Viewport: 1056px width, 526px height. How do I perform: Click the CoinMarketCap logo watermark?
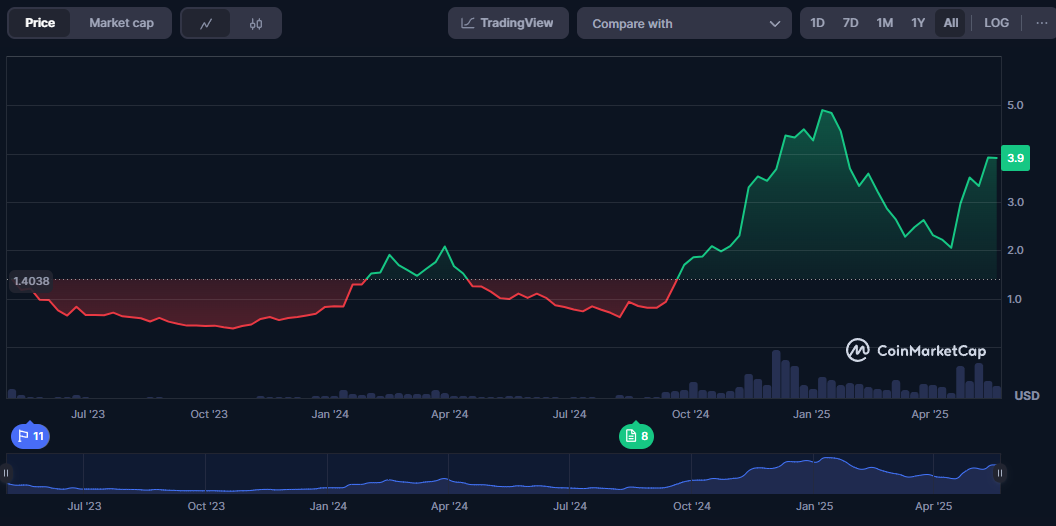pos(916,350)
